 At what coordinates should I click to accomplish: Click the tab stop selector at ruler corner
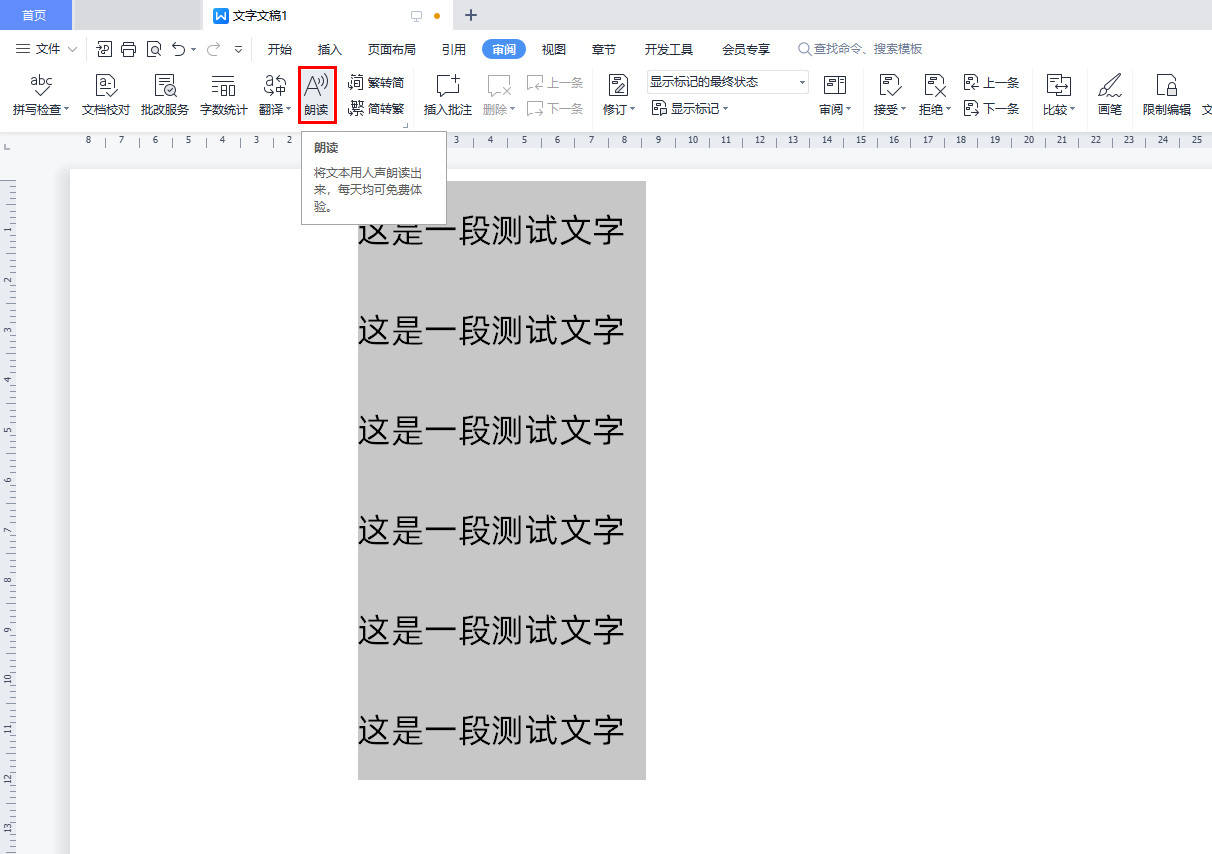pyautogui.click(x=9, y=147)
